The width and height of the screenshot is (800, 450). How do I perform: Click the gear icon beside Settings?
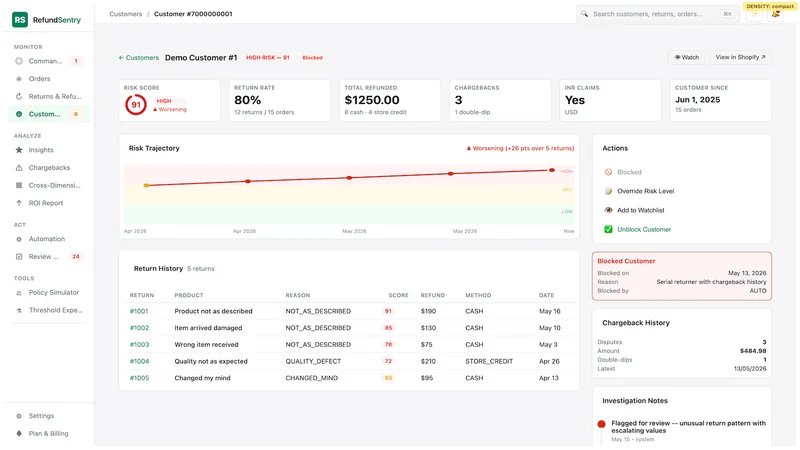[19, 416]
